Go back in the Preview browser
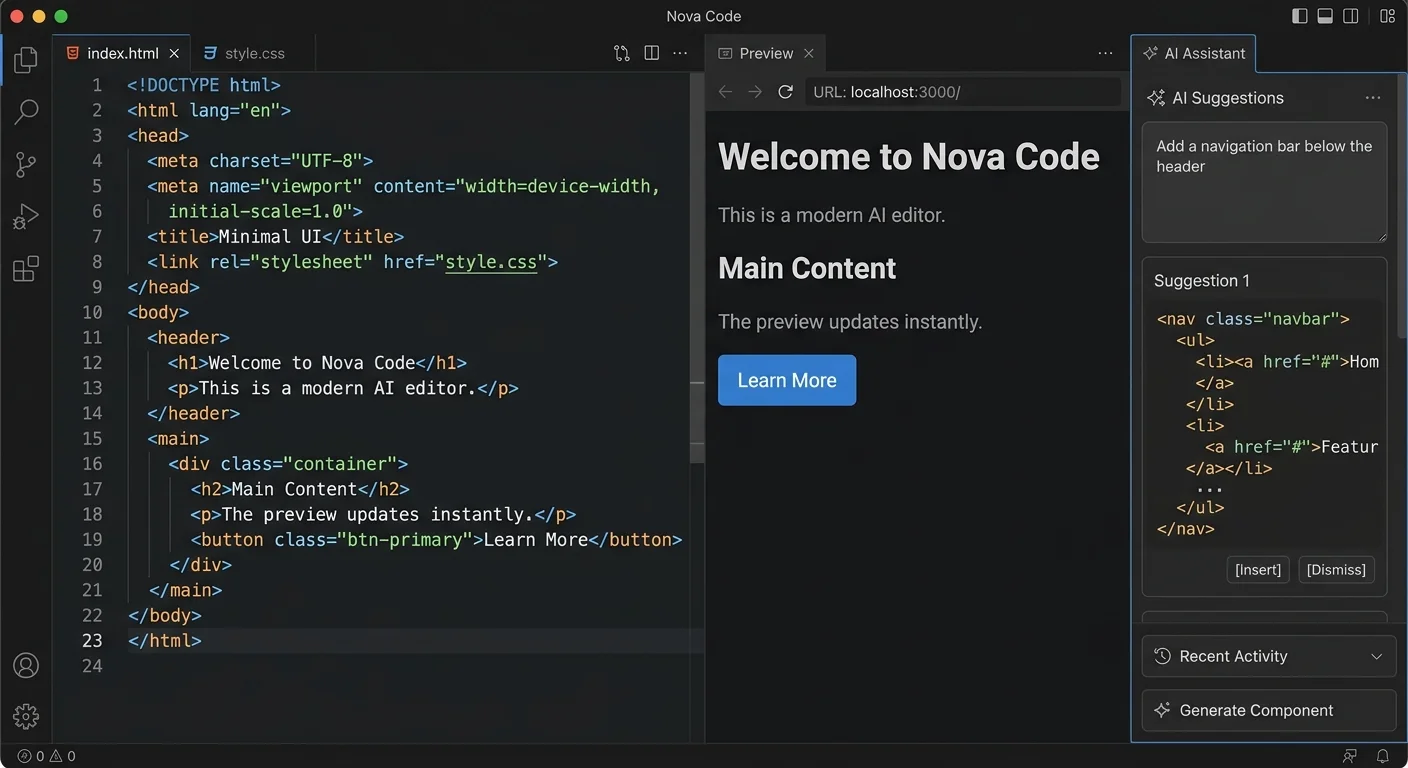 tap(726, 92)
